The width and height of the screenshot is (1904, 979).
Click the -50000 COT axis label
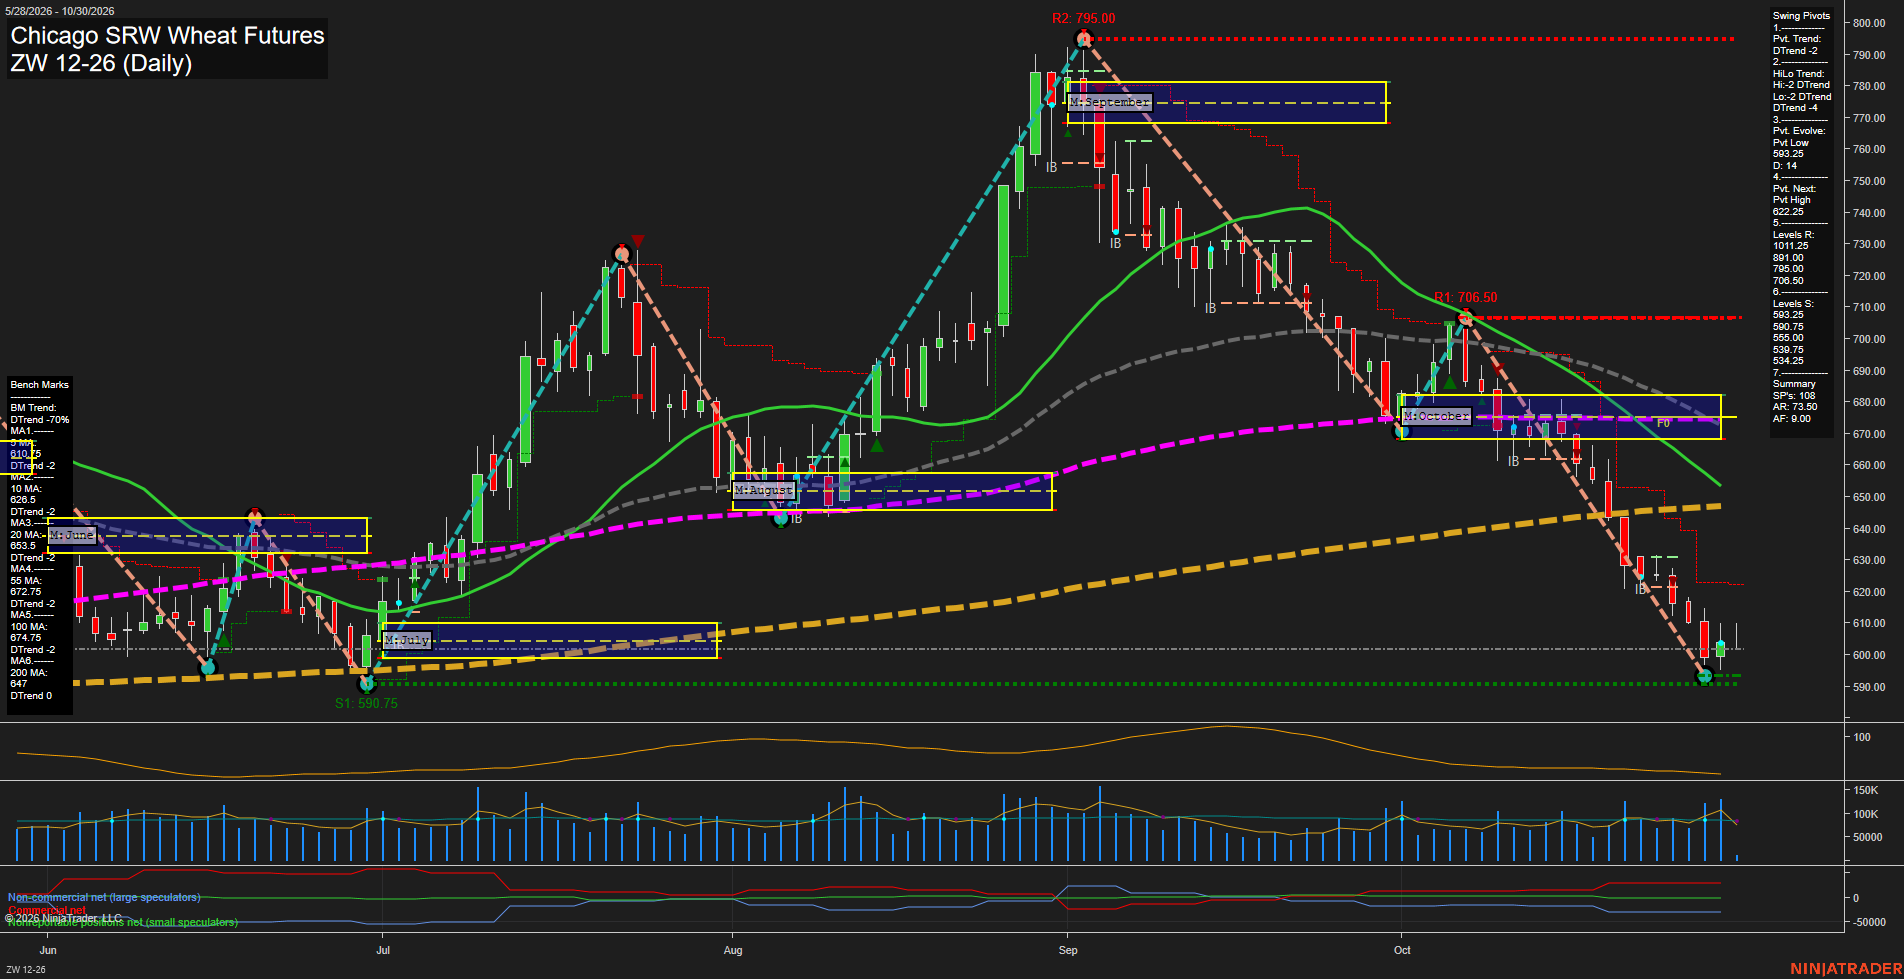coord(1870,922)
